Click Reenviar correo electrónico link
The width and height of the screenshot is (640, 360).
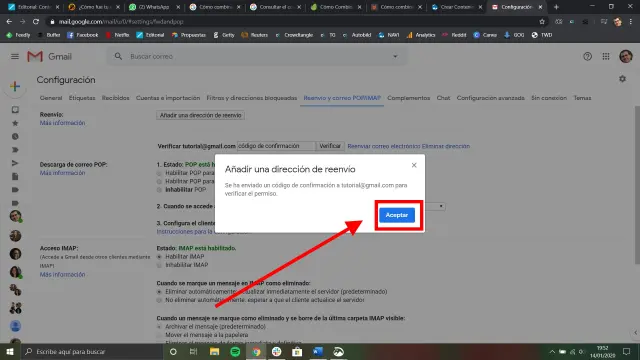(384, 146)
